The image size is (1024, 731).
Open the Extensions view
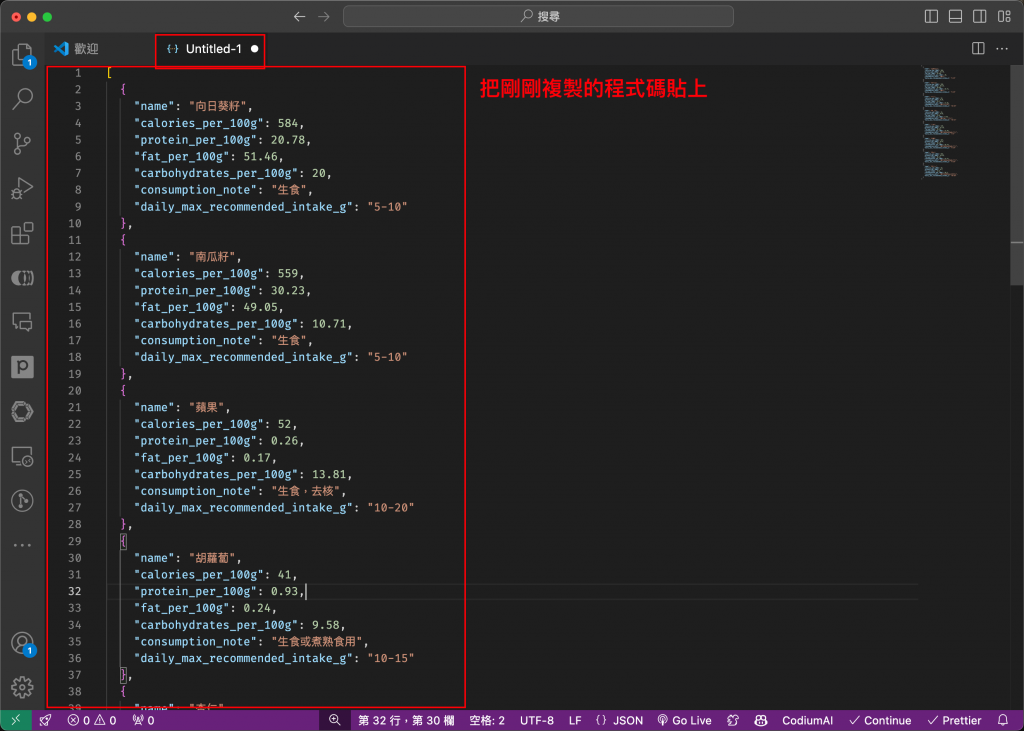22,233
